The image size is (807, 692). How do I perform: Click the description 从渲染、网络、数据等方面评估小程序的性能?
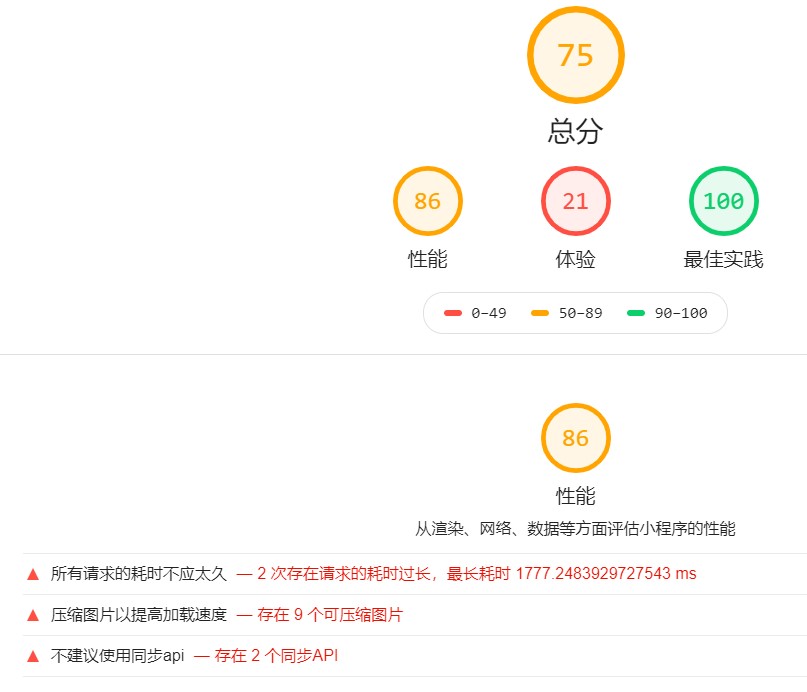click(575, 528)
